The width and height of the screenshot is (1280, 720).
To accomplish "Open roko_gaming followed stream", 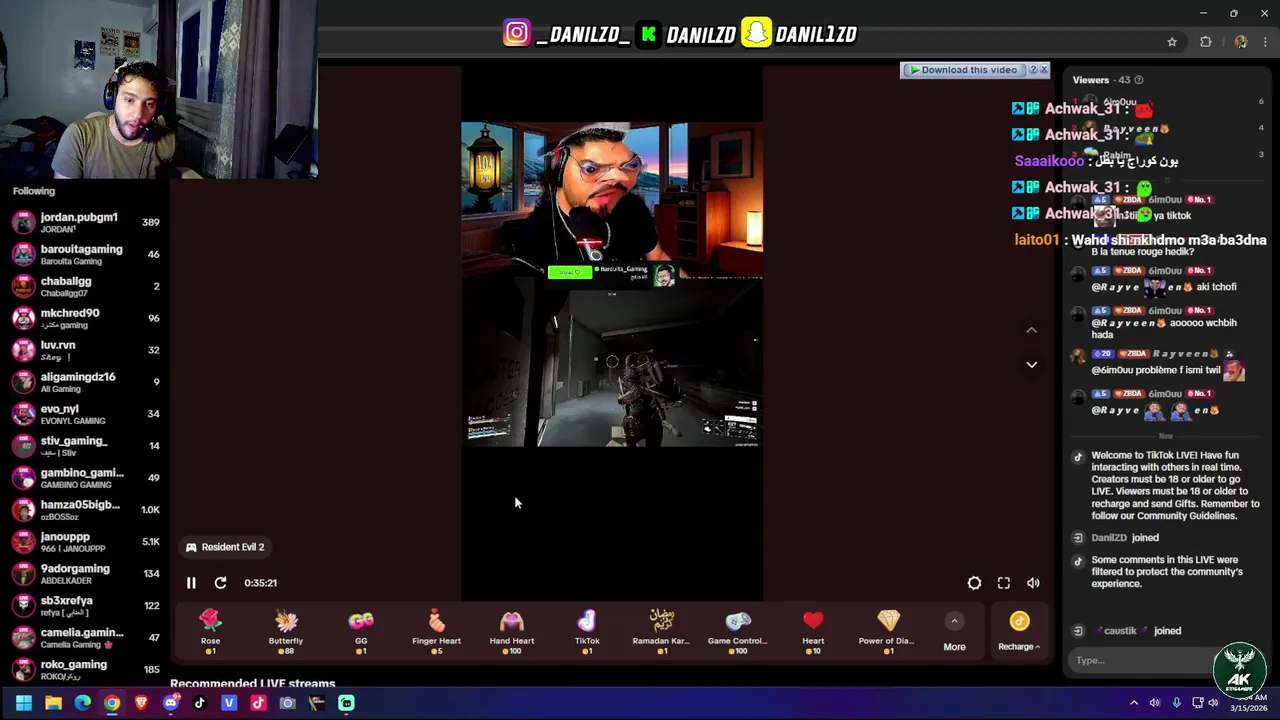I will pos(86,669).
